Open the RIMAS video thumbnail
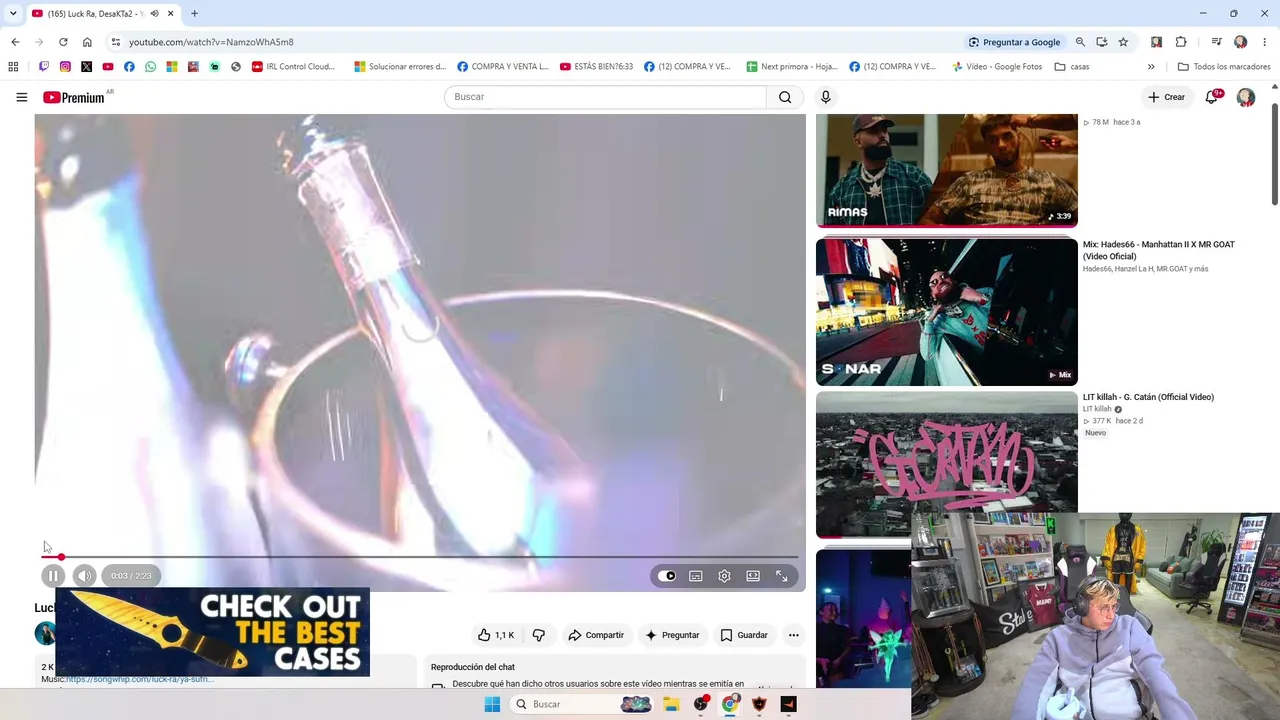Viewport: 1280px width, 720px height. click(x=947, y=170)
